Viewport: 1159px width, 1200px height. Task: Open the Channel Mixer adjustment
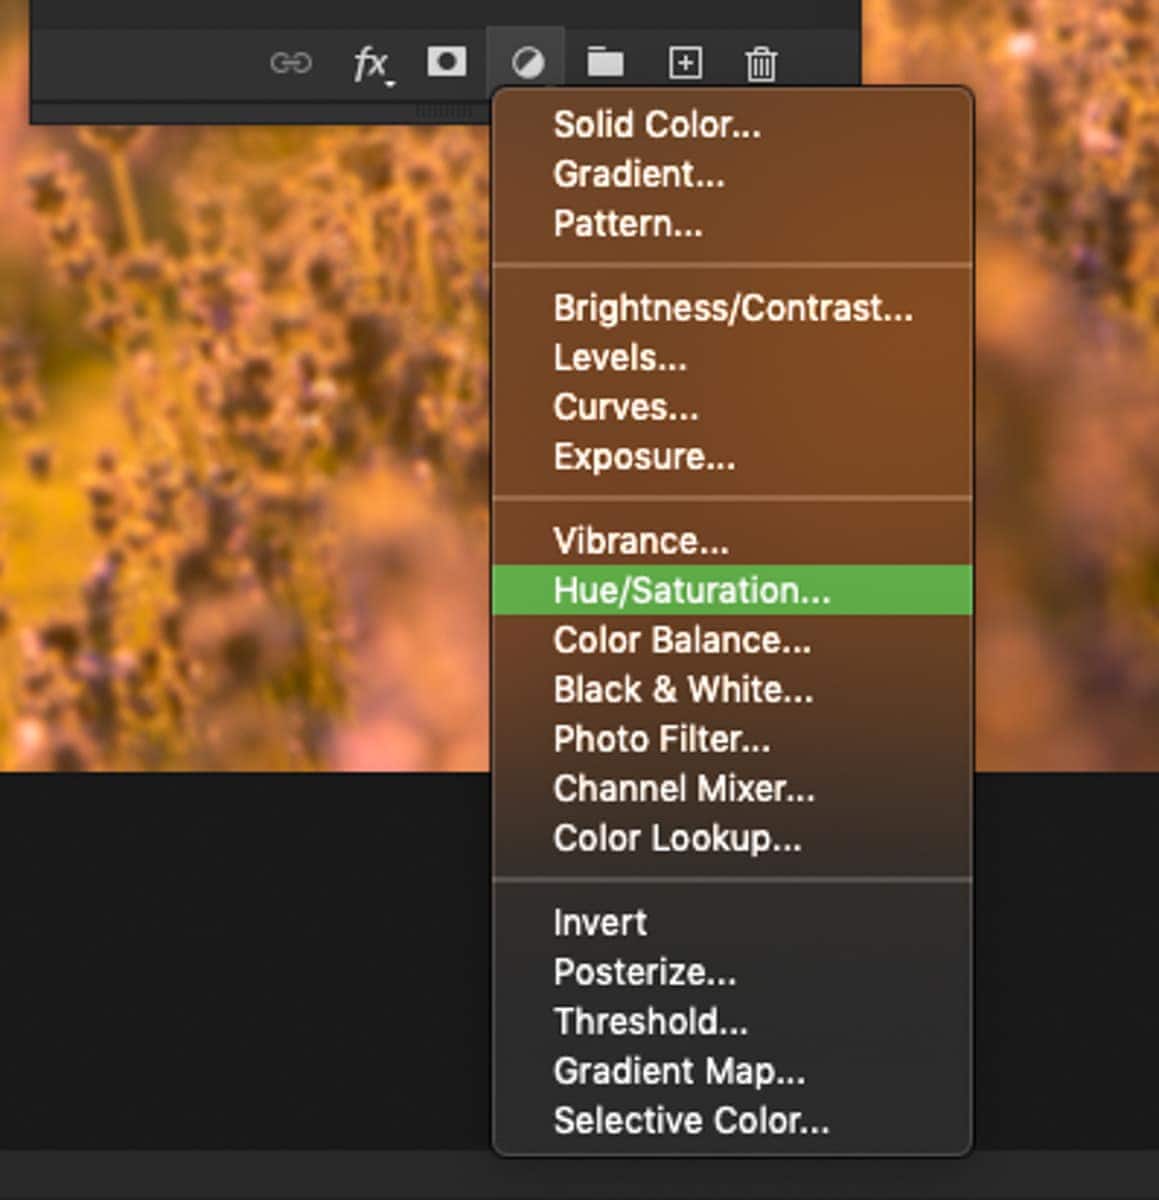coord(732,789)
